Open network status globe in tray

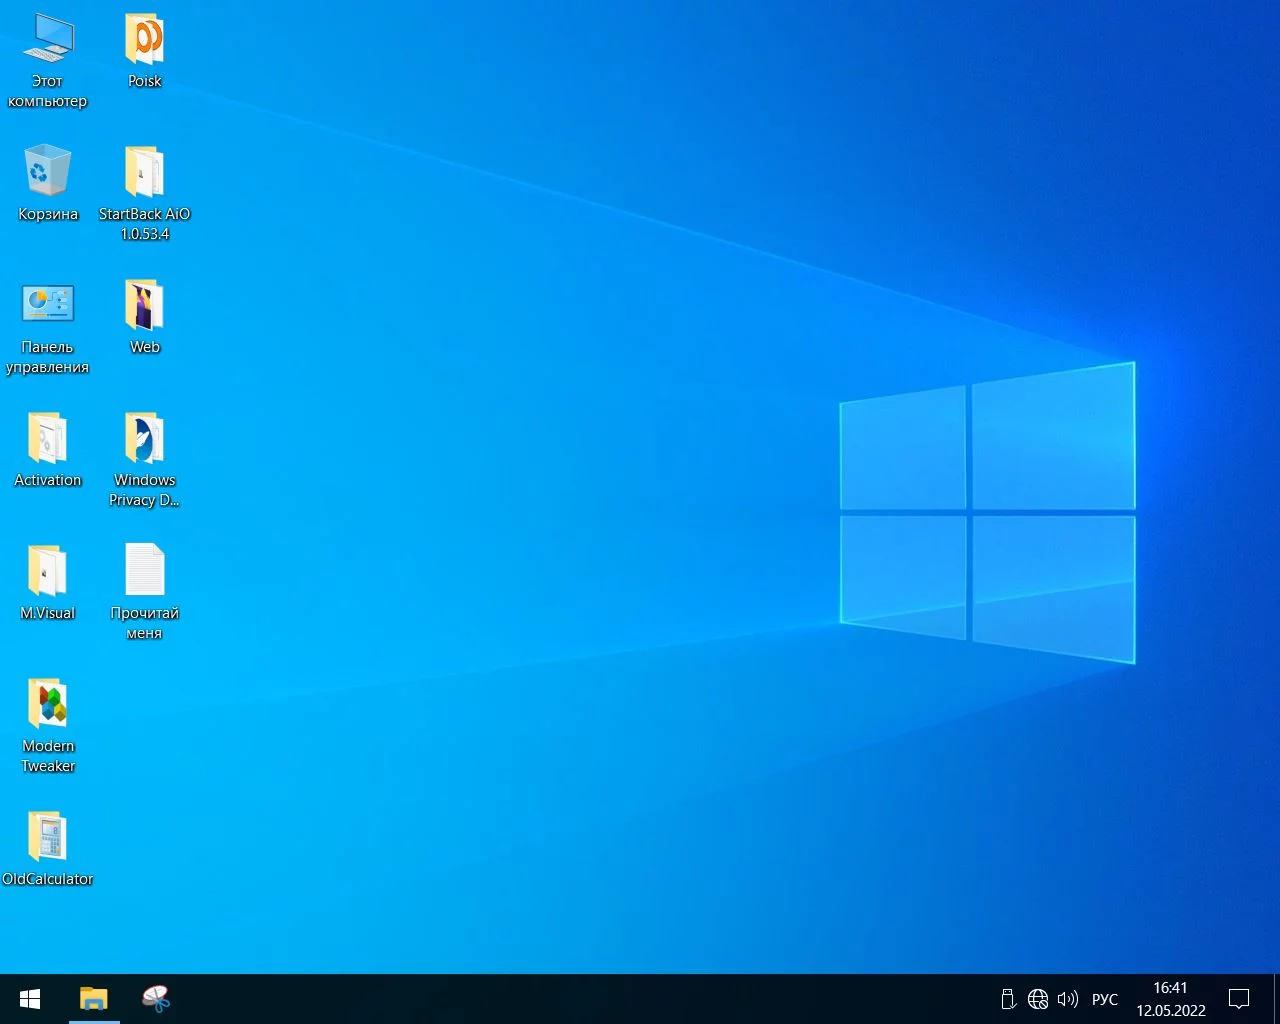1038,999
